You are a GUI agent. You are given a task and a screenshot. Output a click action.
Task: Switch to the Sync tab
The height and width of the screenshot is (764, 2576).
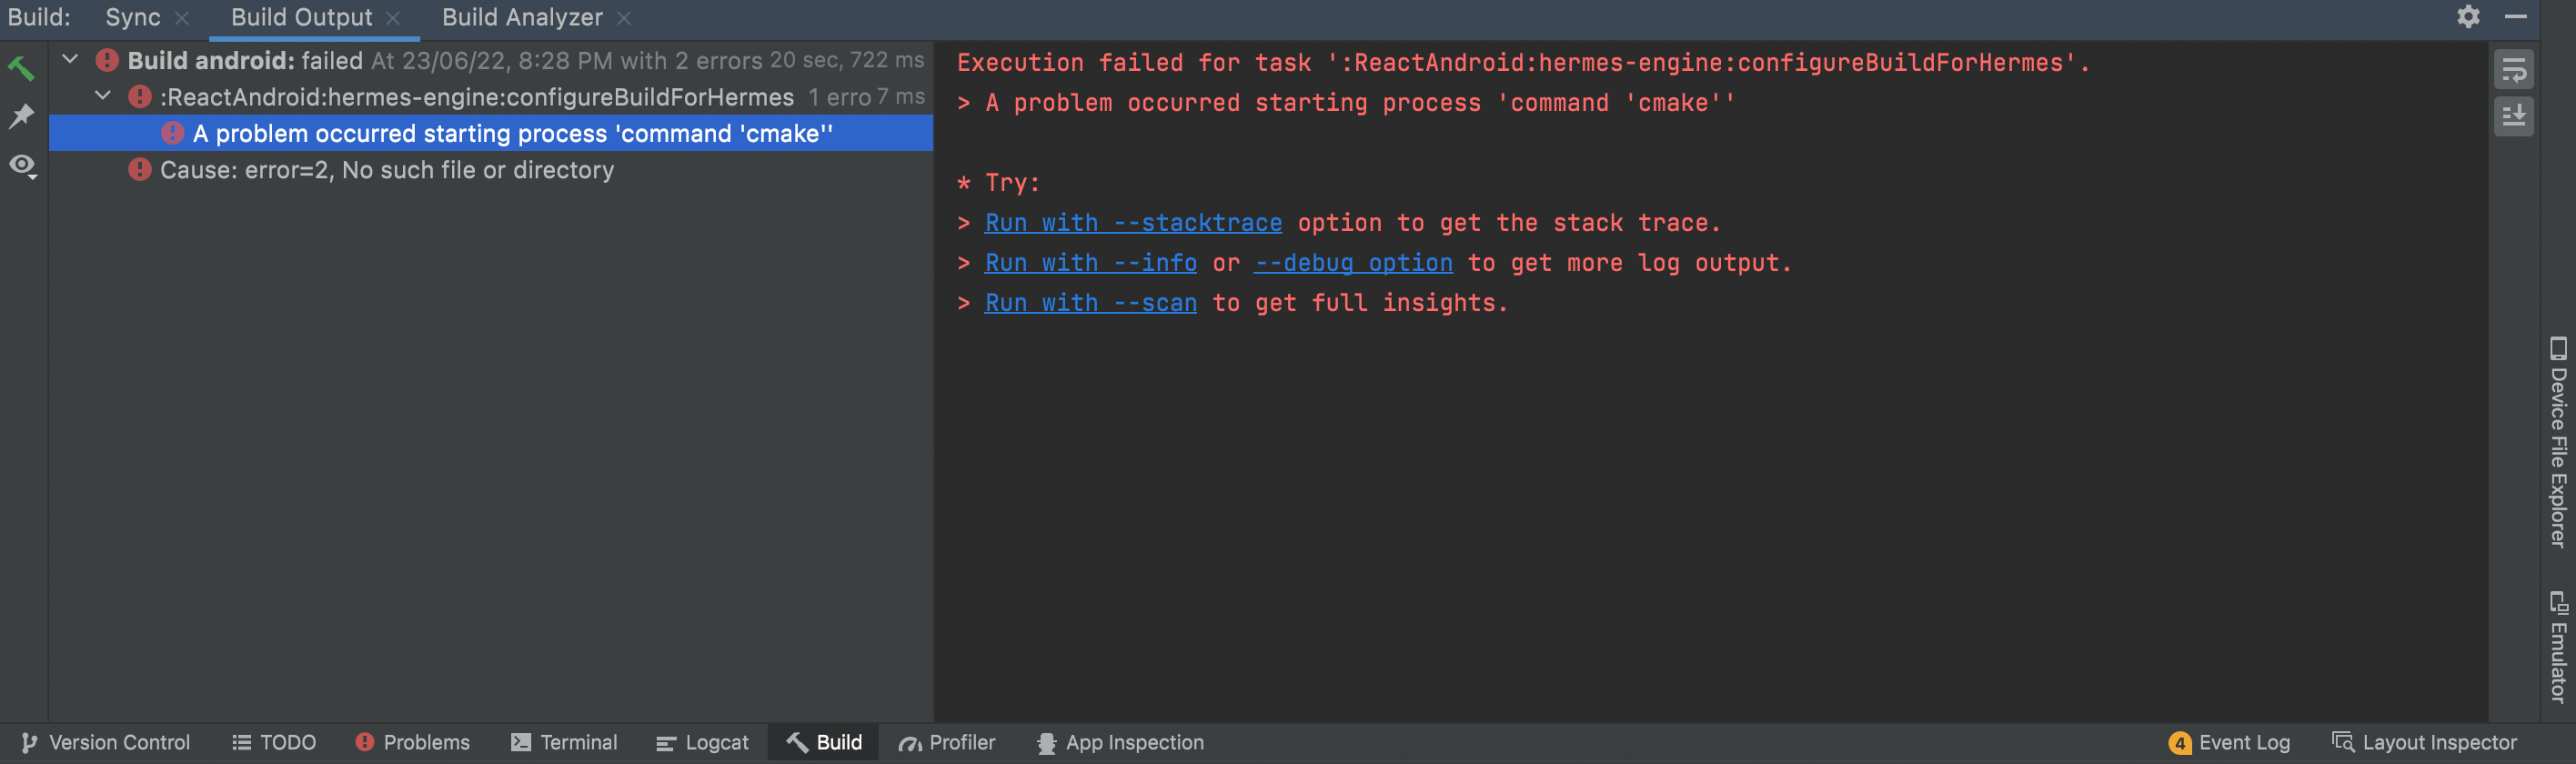131,17
